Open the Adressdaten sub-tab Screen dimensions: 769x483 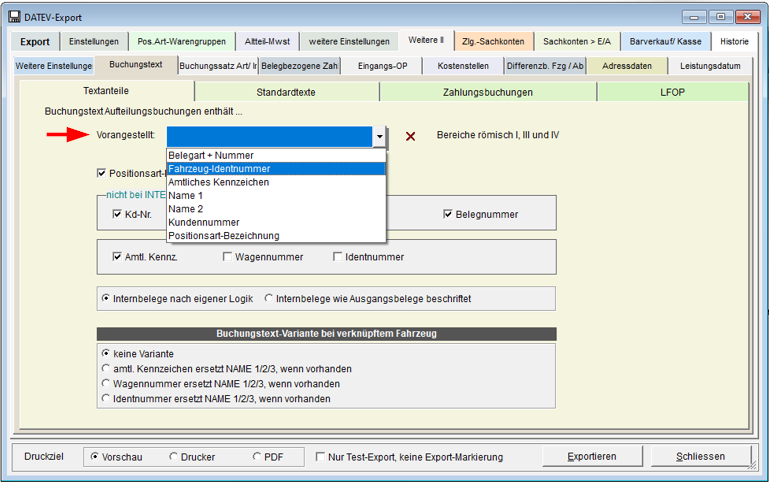point(627,66)
